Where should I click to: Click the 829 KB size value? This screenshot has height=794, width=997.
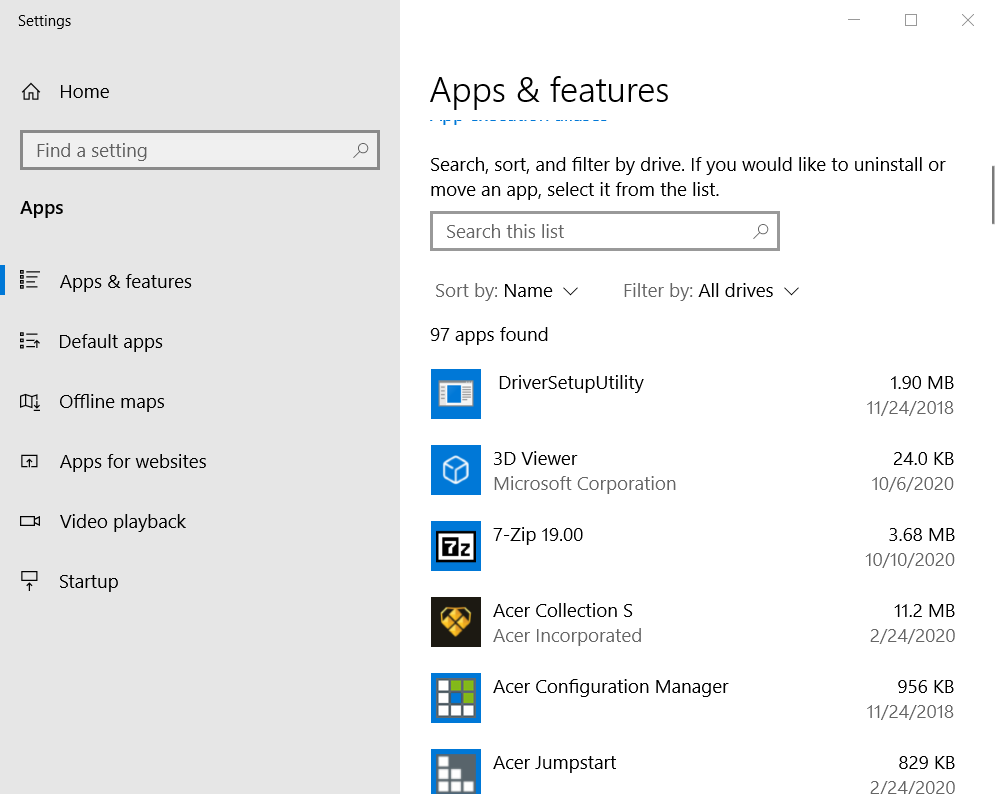(926, 762)
